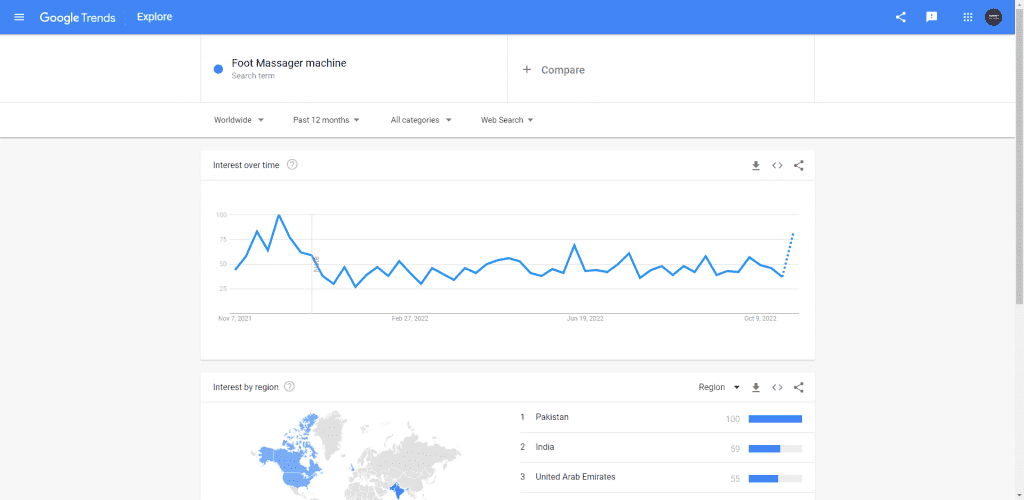Image resolution: width=1024 pixels, height=500 pixels.
Task: Select Pakistan in the region list
Action: [552, 417]
